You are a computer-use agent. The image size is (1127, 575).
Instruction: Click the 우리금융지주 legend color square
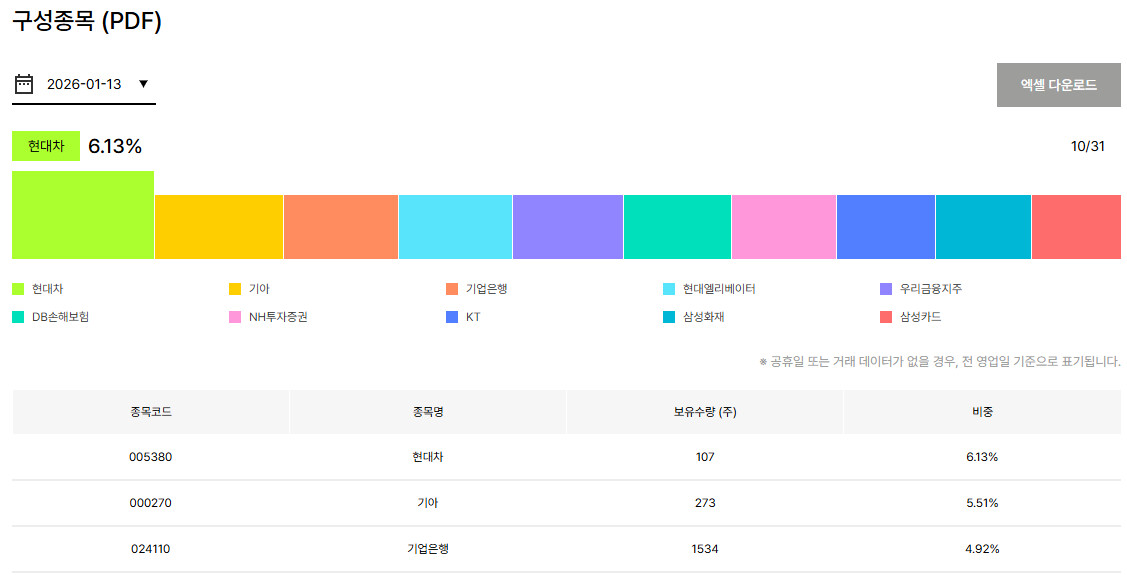click(x=886, y=289)
